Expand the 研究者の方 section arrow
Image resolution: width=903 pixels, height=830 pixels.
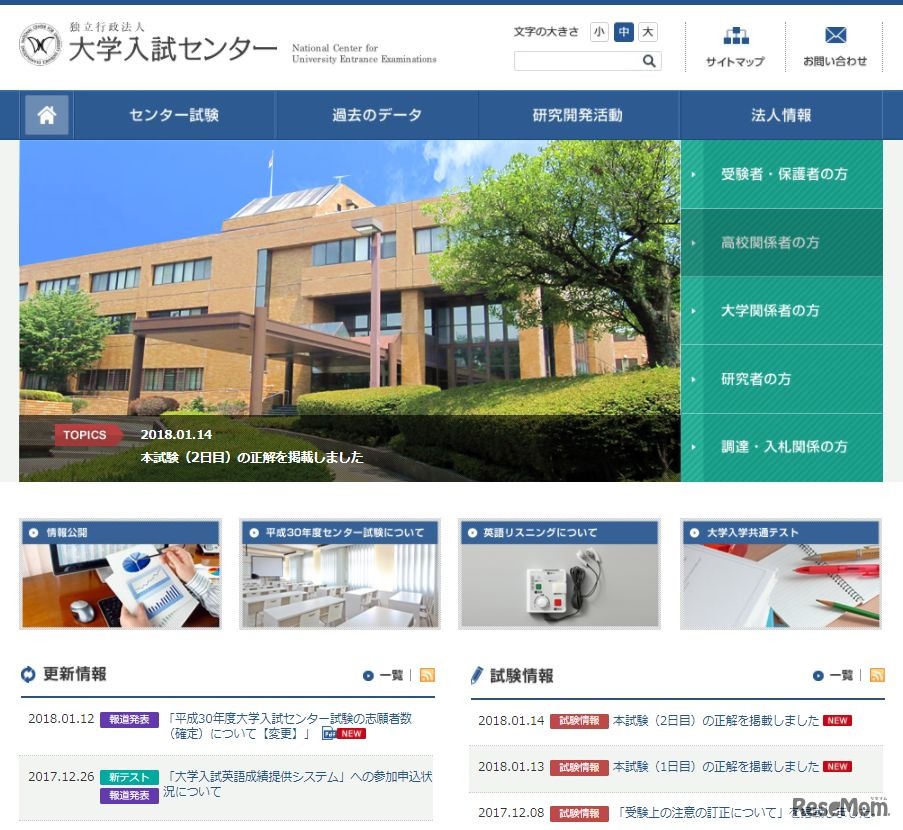pyautogui.click(x=695, y=380)
